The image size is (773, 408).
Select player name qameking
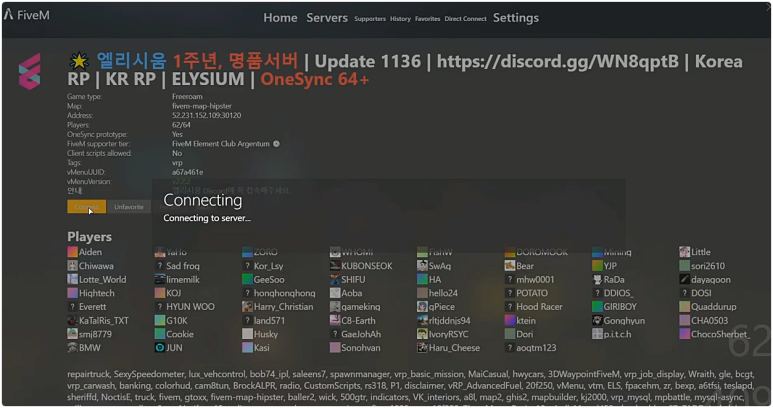[x=361, y=307]
